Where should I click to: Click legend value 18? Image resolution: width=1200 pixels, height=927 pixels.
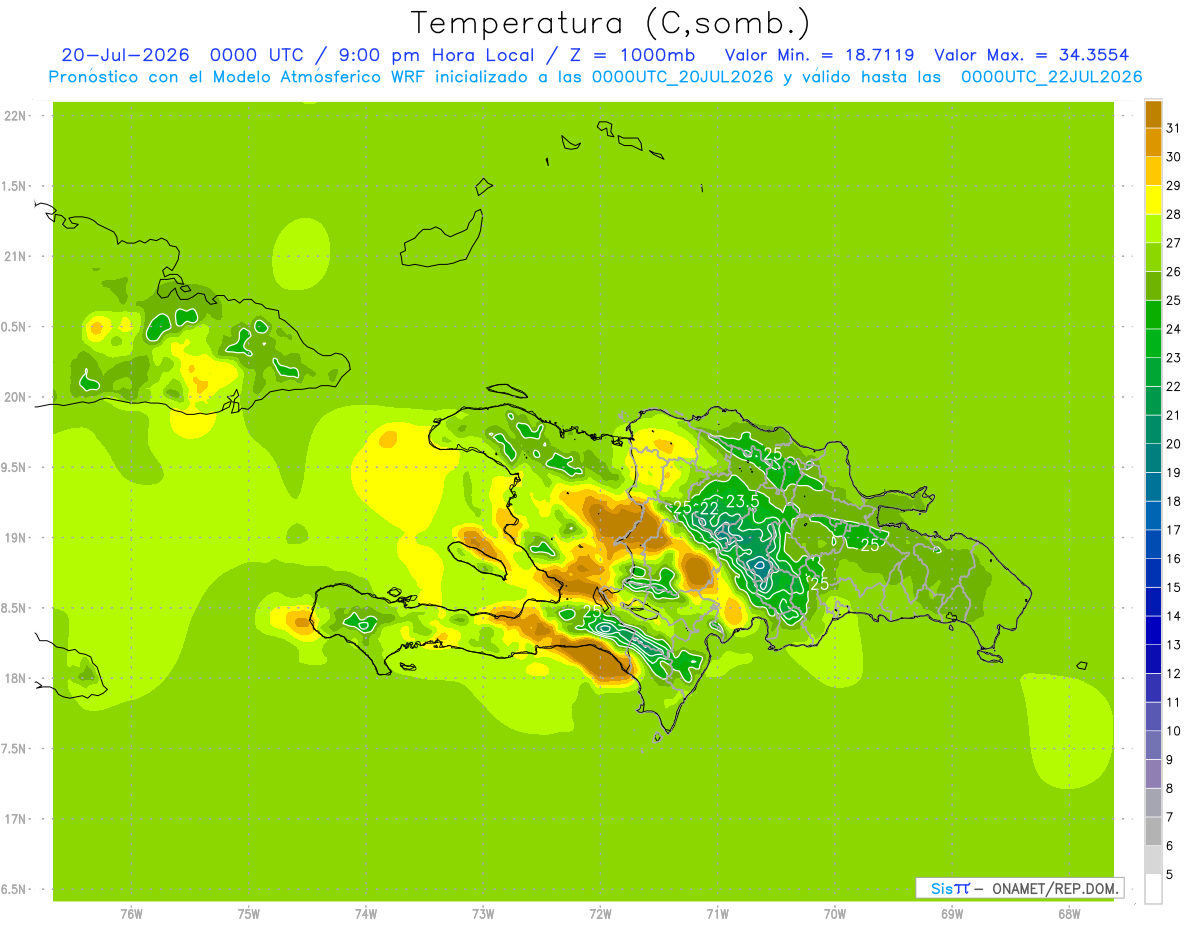[x=1174, y=501]
